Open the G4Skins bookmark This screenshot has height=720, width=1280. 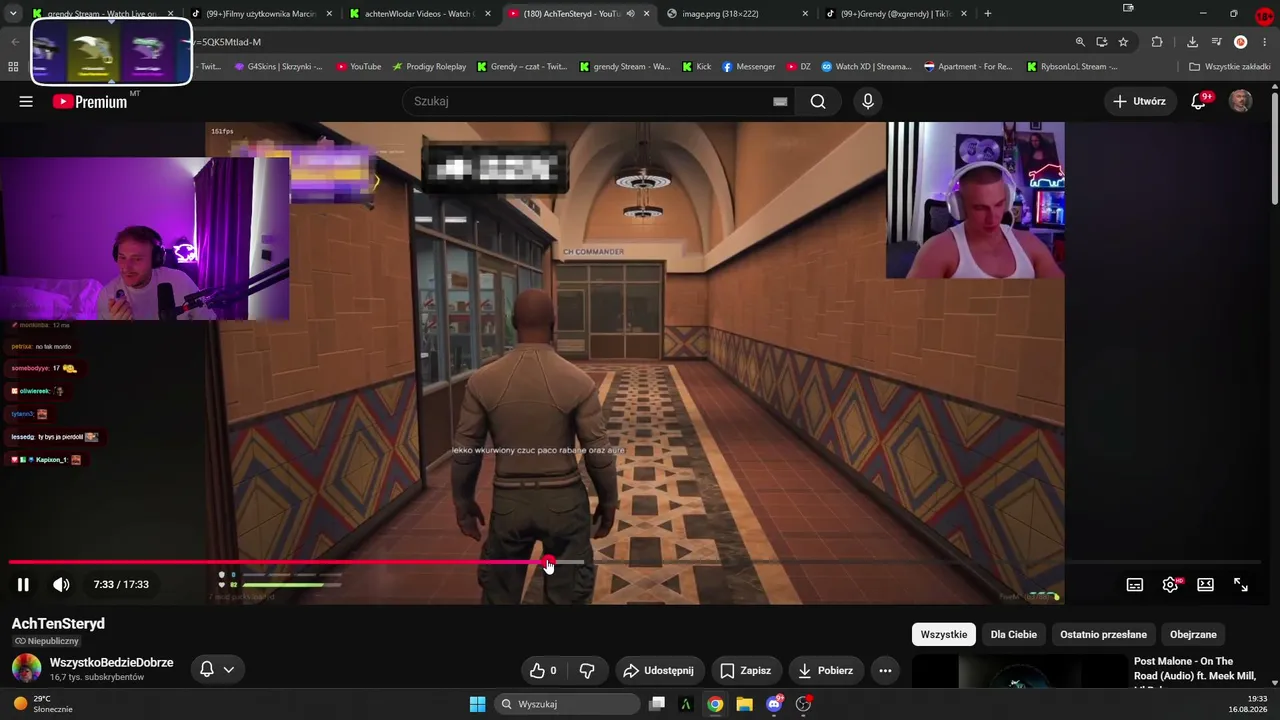click(277, 67)
